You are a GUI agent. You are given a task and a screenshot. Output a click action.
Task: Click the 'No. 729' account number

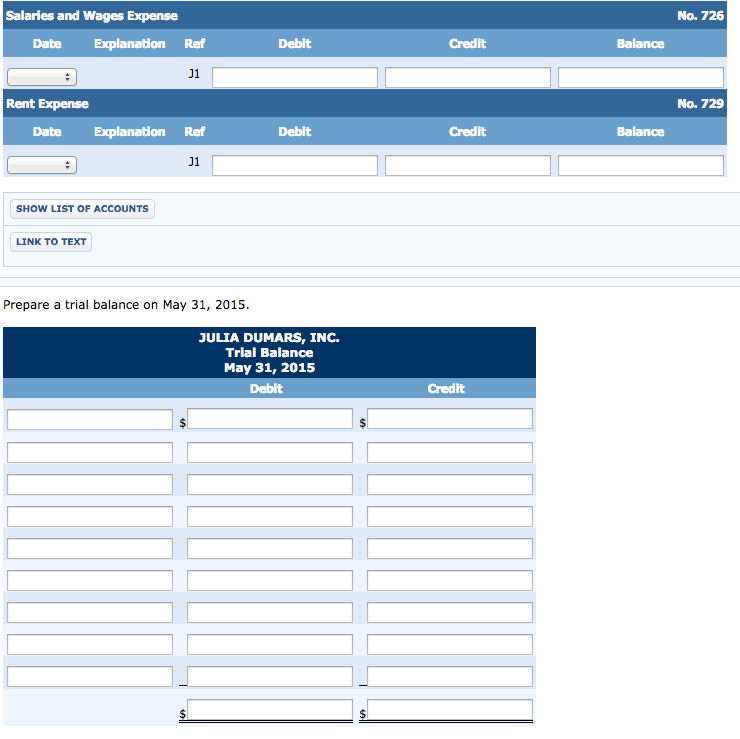(700, 103)
